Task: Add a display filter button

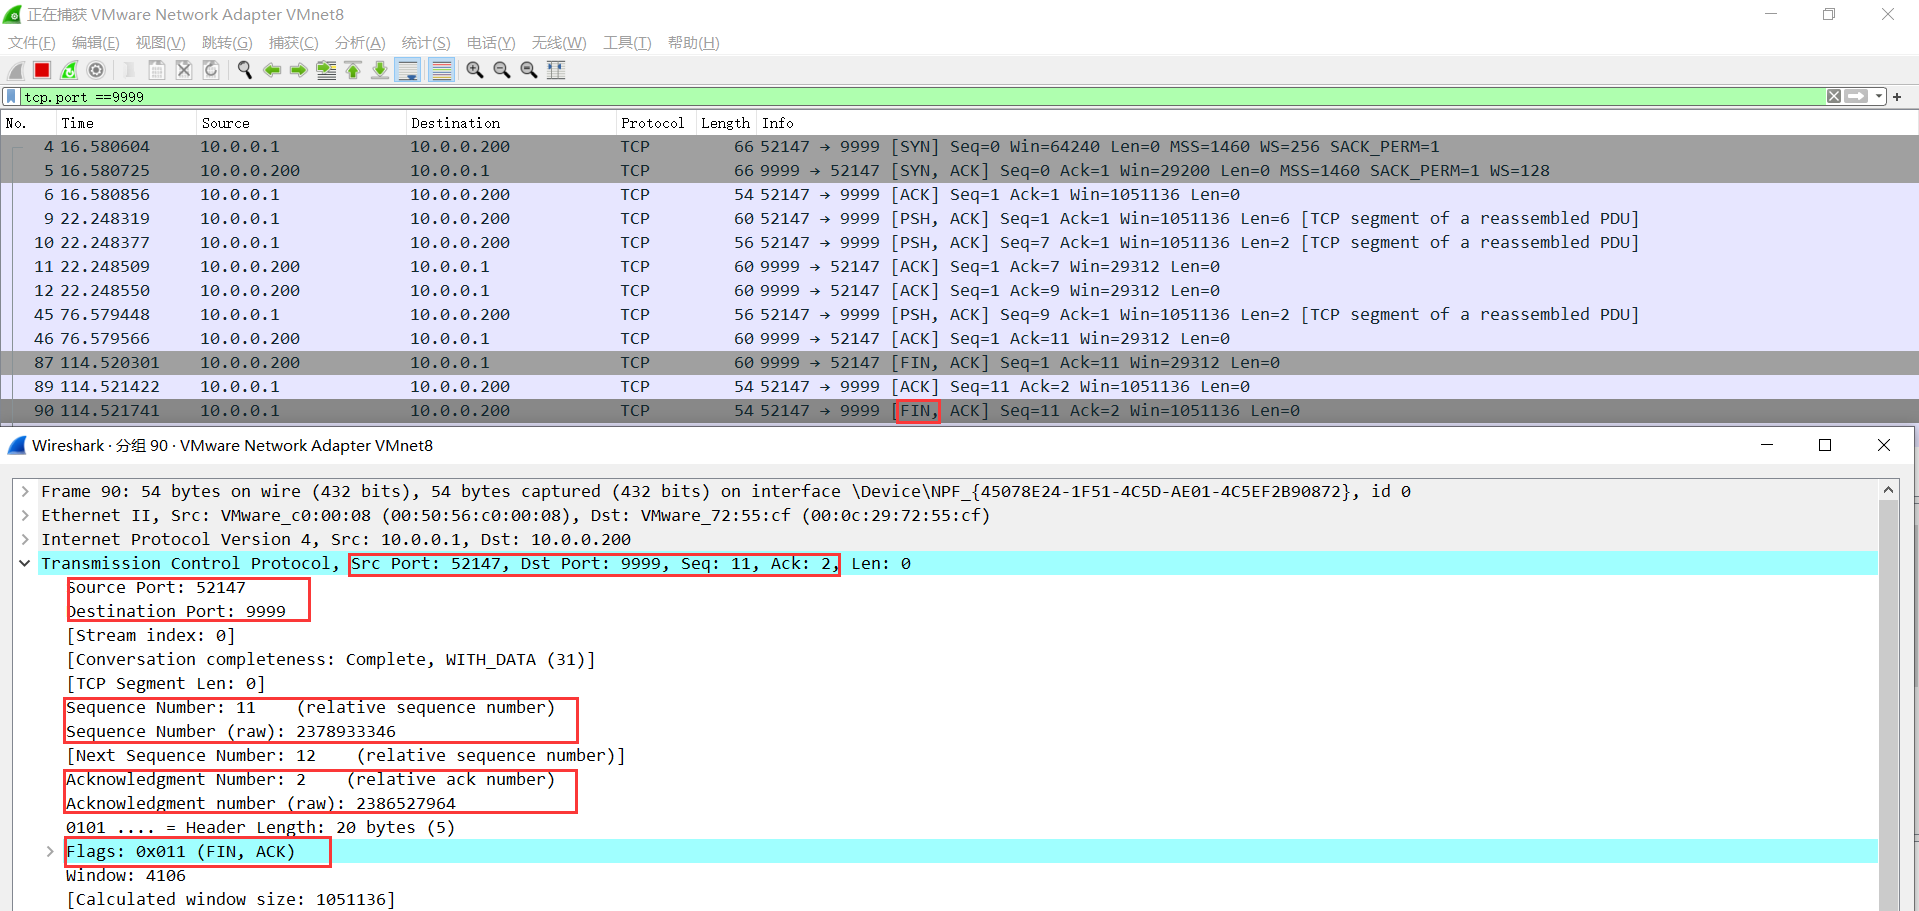Action: coord(1897,97)
